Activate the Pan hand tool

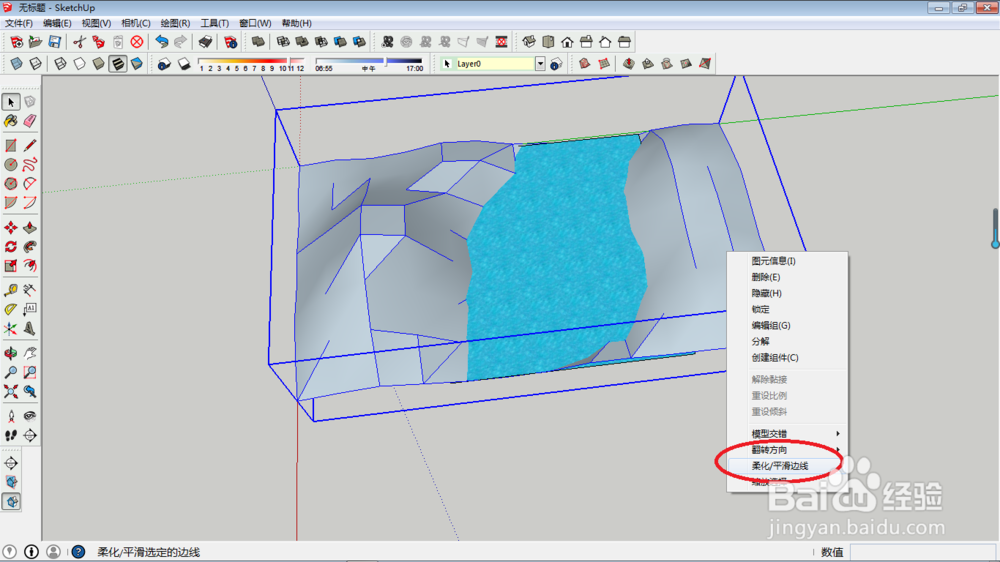[x=30, y=353]
